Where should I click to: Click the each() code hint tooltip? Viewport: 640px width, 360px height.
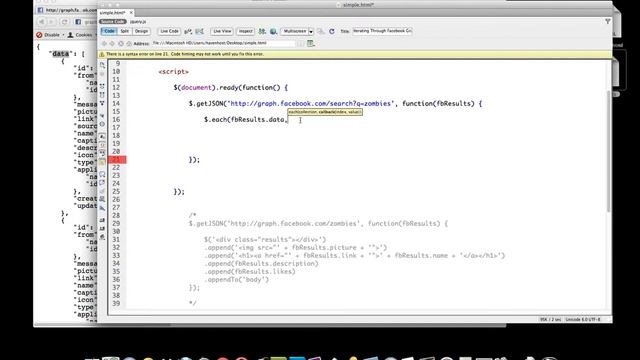(325, 111)
